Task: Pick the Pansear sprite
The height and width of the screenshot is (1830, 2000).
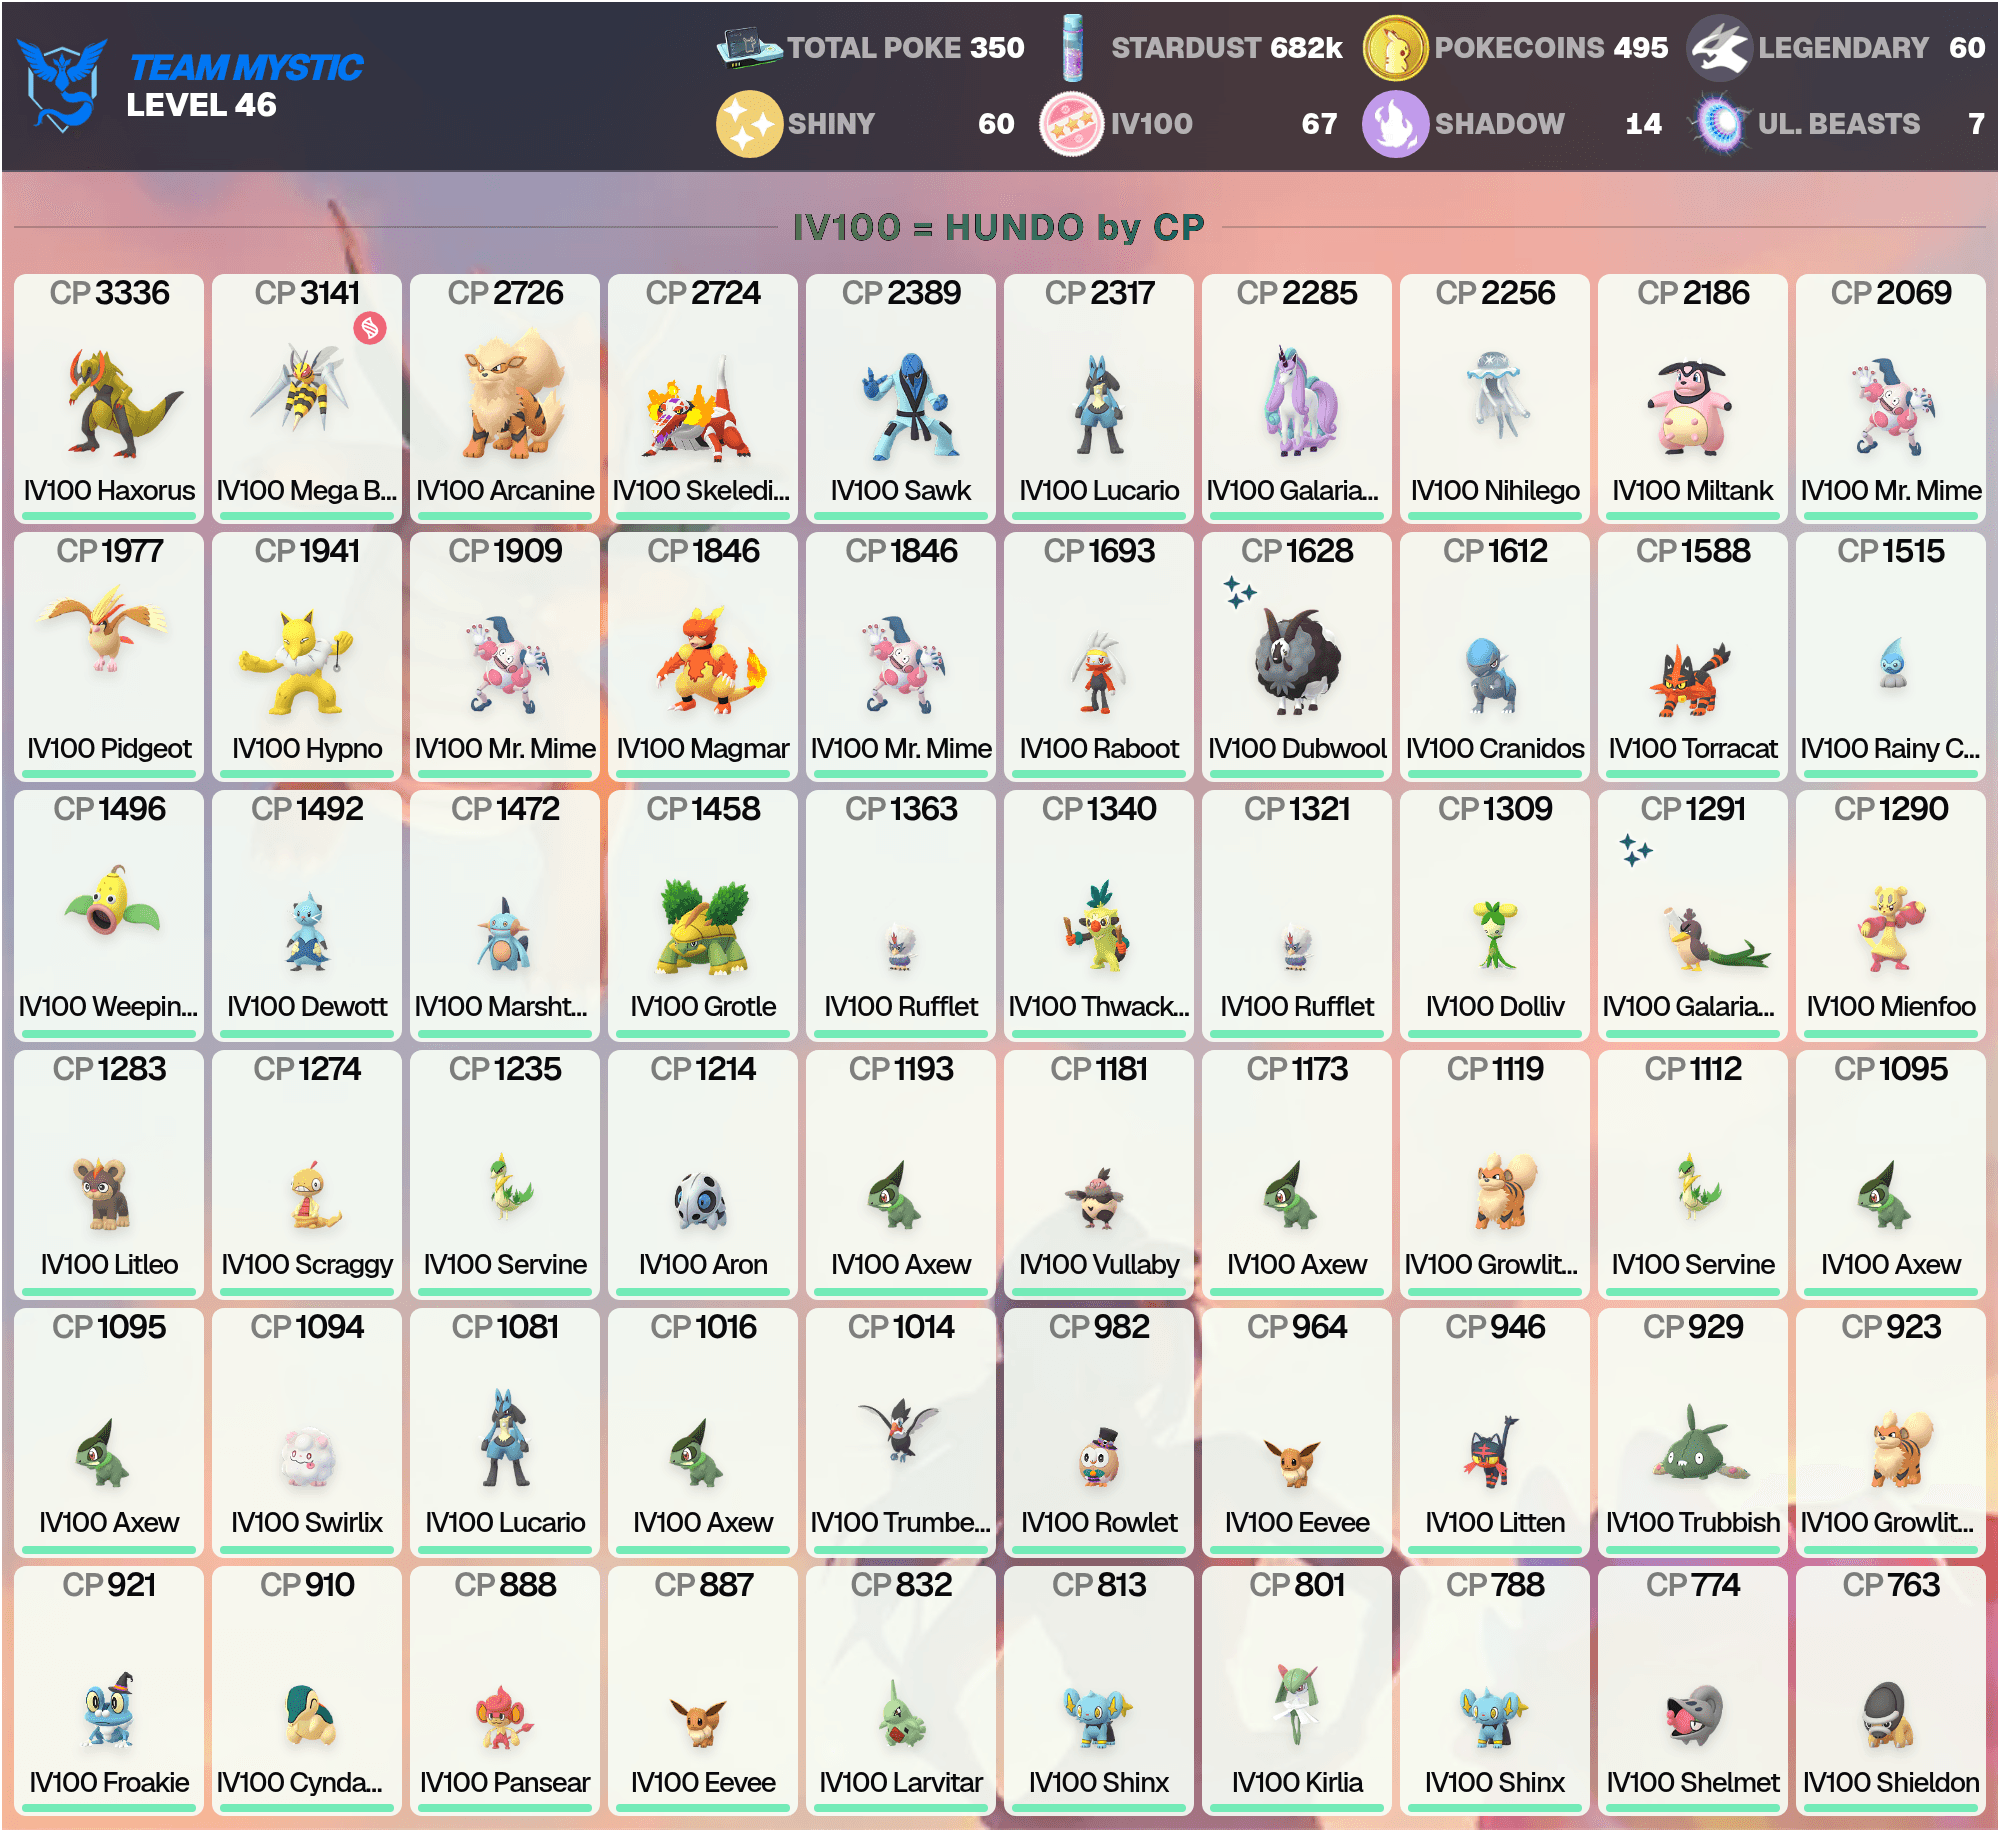Action: 503,1717
